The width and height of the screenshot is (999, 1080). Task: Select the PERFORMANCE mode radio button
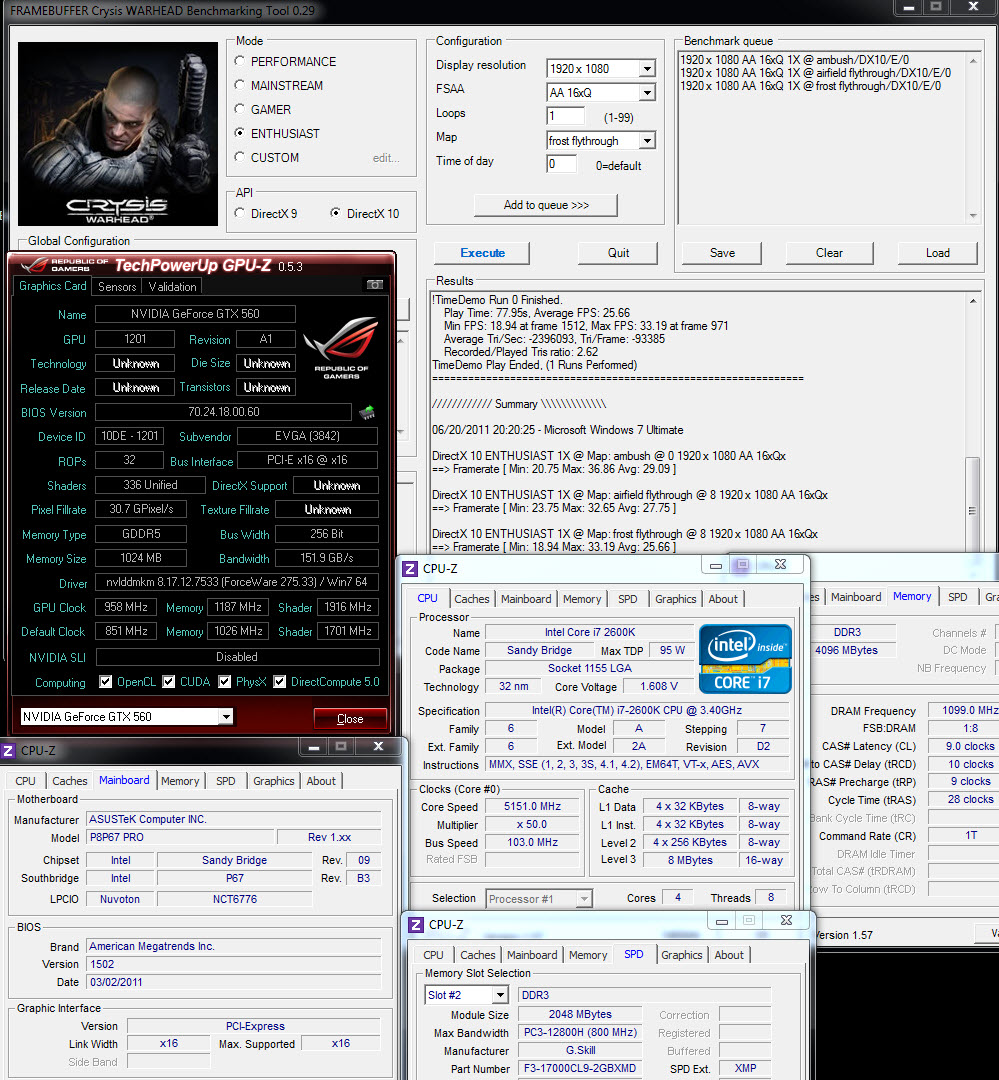coord(240,61)
